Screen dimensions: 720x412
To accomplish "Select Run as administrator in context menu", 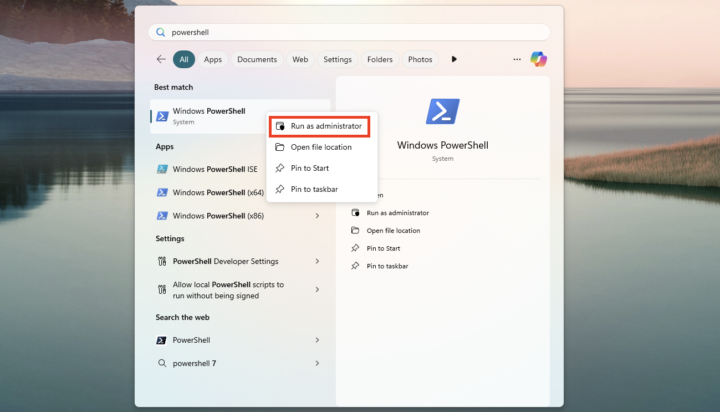I will pos(320,126).
